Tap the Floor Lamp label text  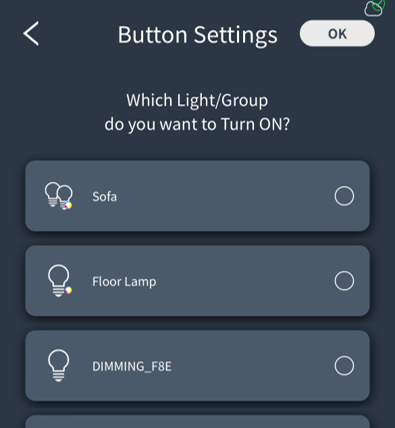pyautogui.click(x=124, y=282)
